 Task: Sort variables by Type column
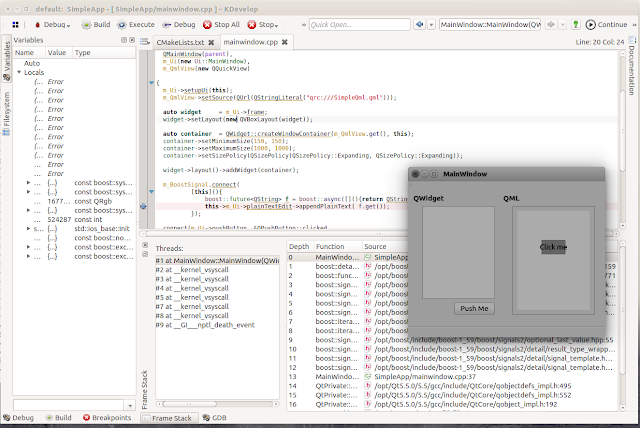click(x=104, y=53)
